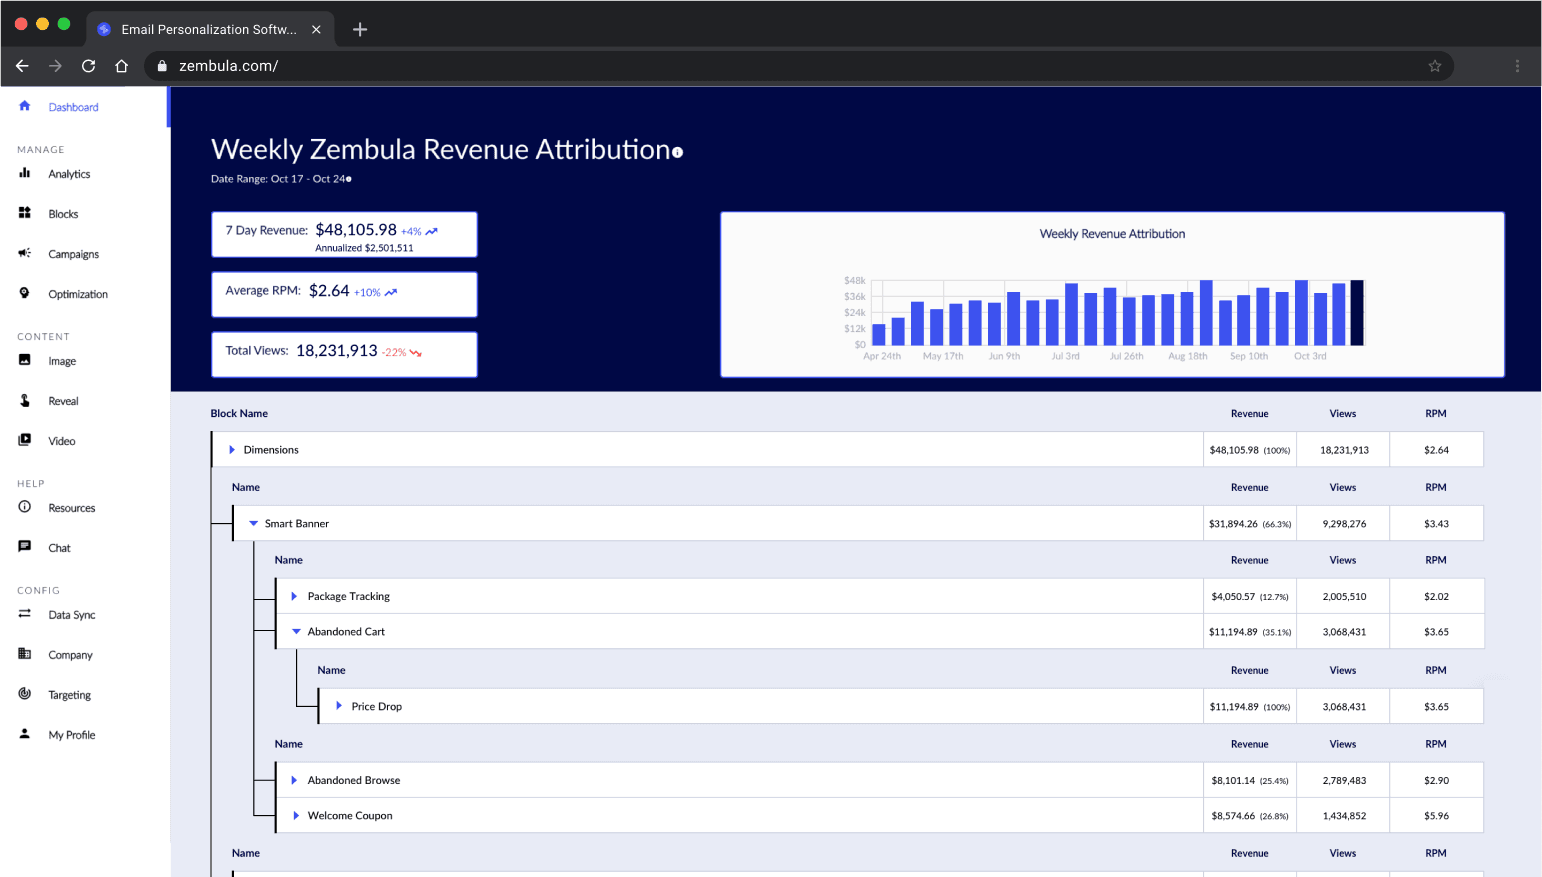Collapse the Smart Banner row

(254, 523)
